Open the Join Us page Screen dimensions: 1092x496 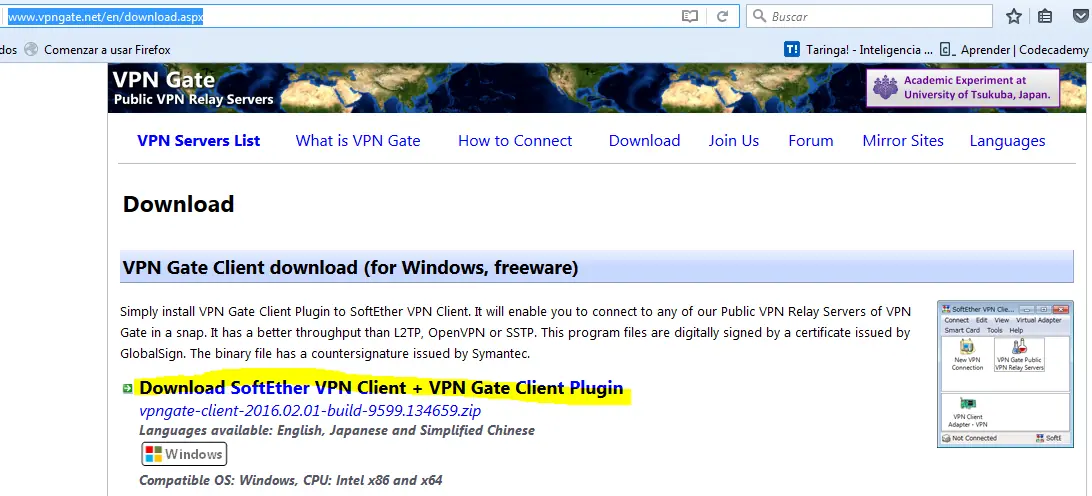tap(734, 141)
